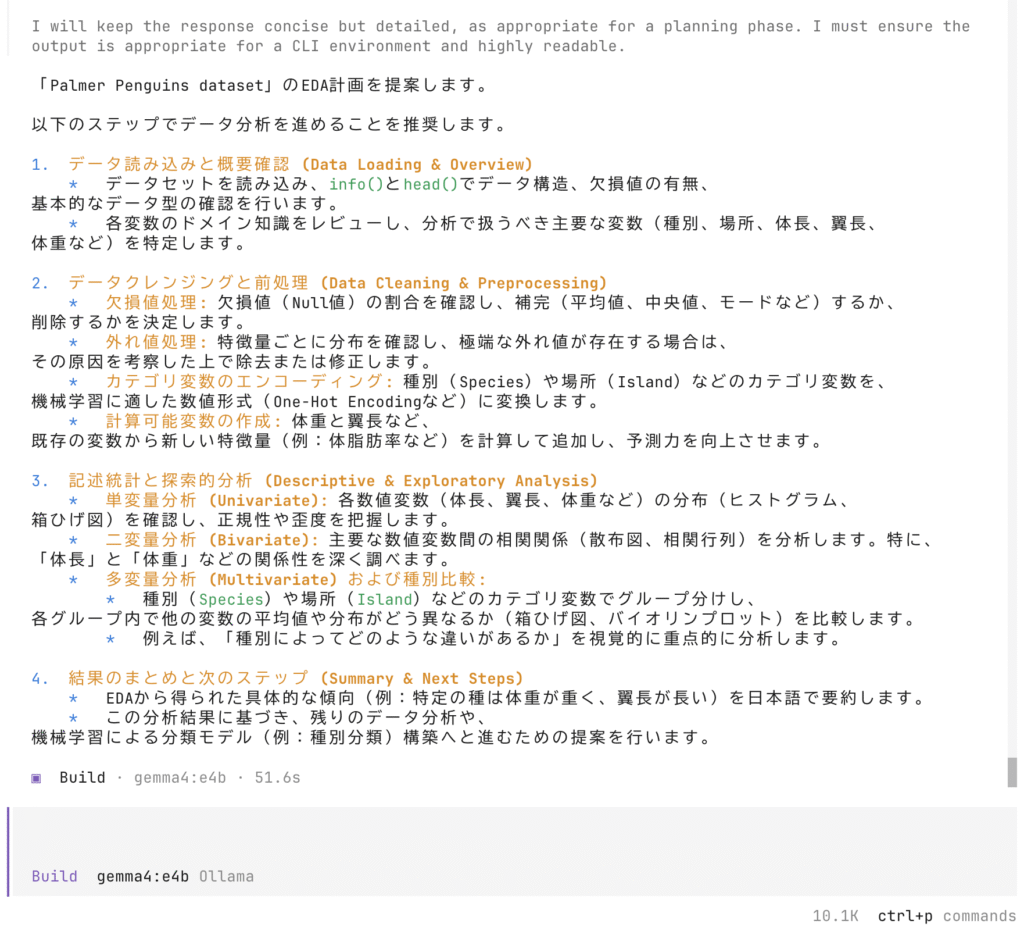Click the green Island keyword
The height and width of the screenshot is (935, 1024).
385,599
